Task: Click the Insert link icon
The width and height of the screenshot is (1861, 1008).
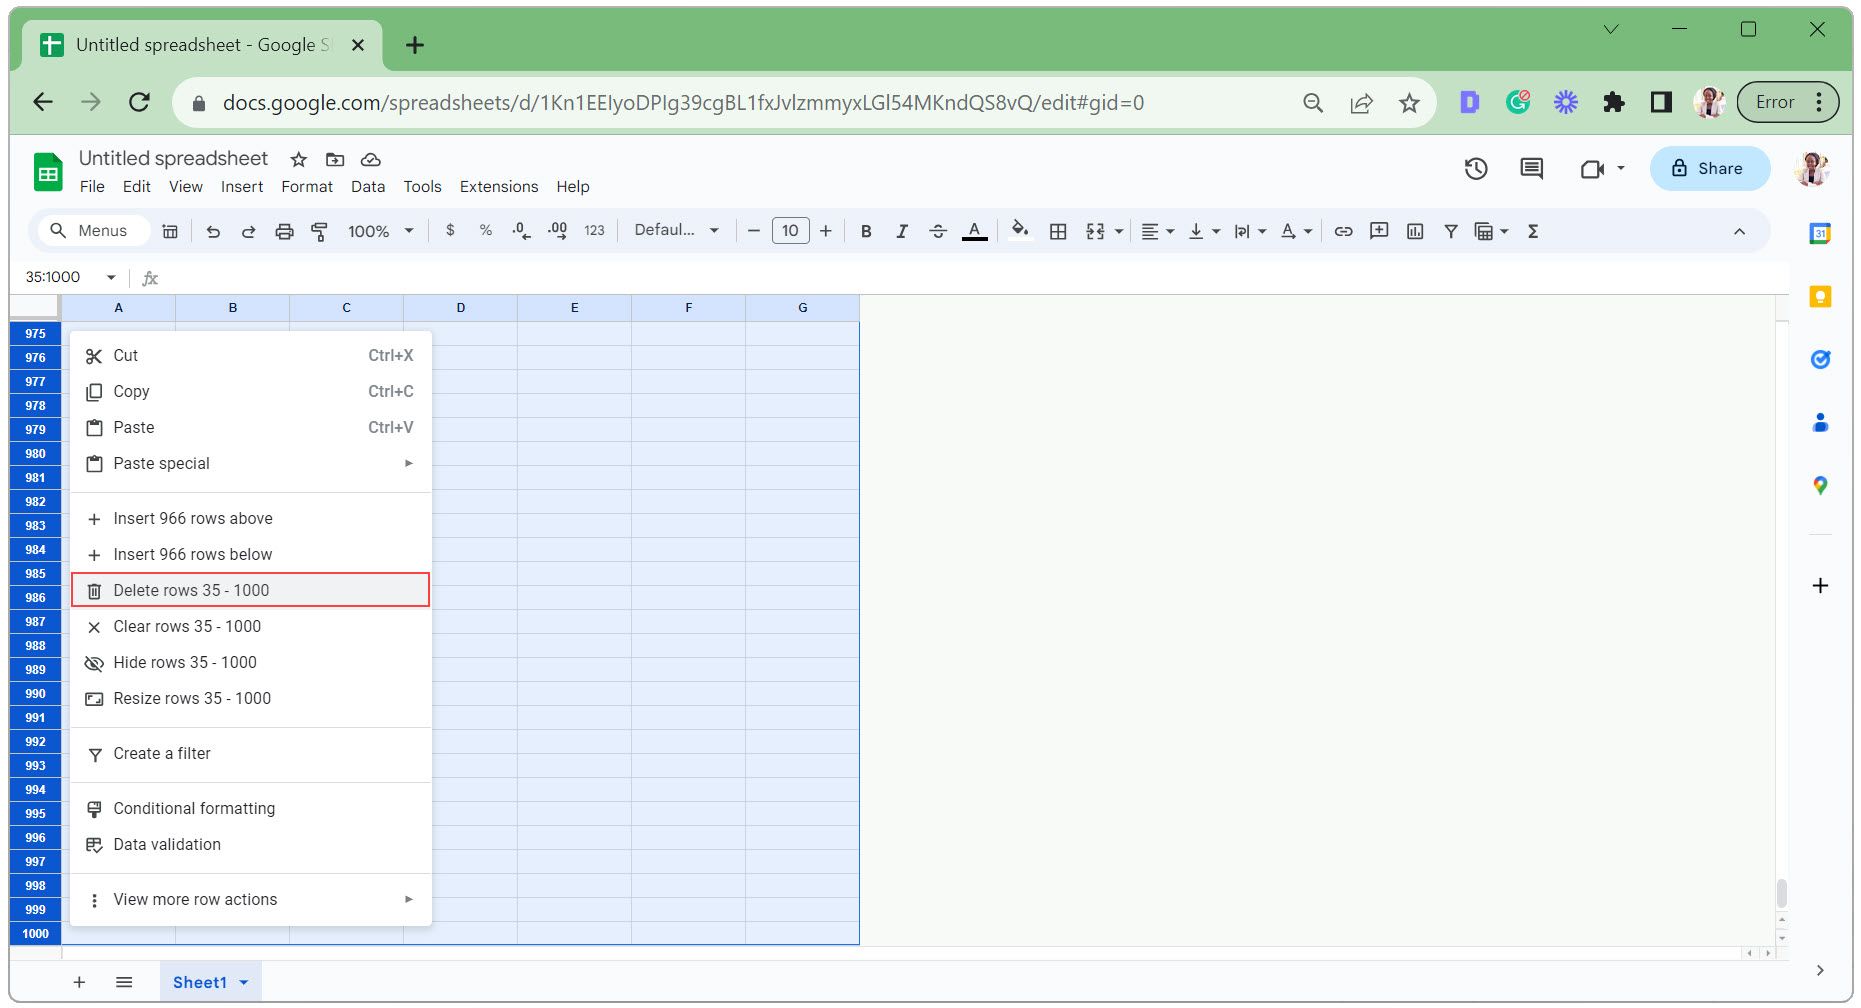Action: pos(1343,231)
